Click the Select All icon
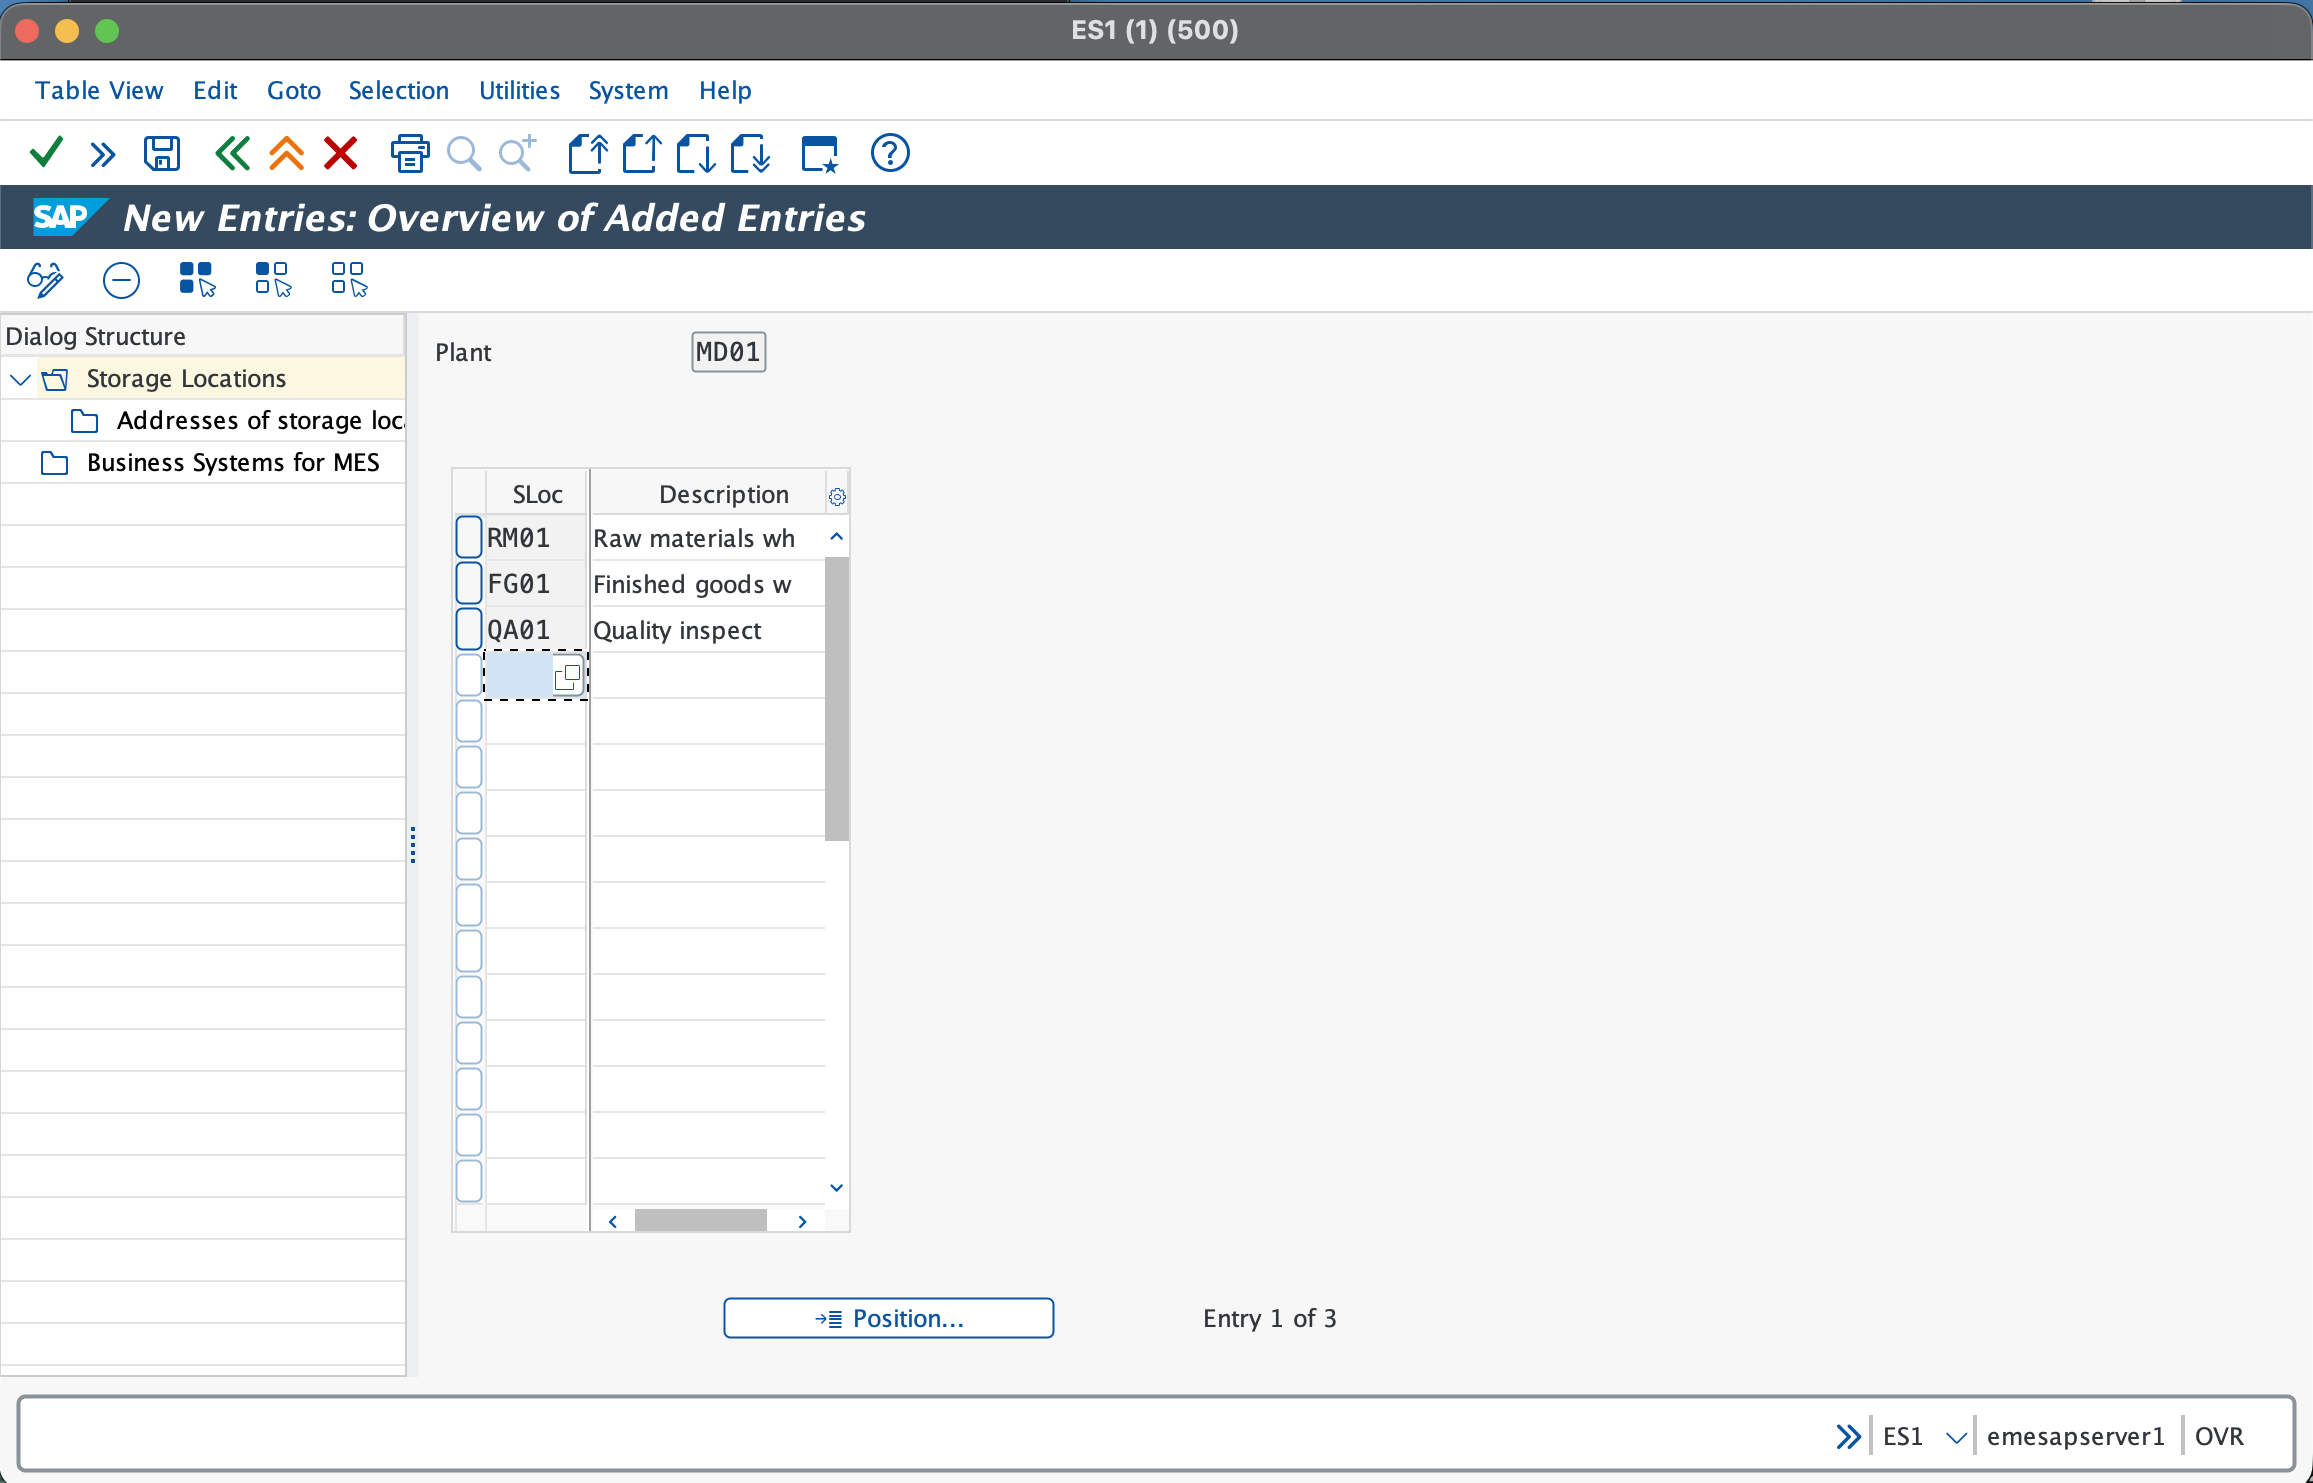The width and height of the screenshot is (2313, 1483). tap(197, 279)
